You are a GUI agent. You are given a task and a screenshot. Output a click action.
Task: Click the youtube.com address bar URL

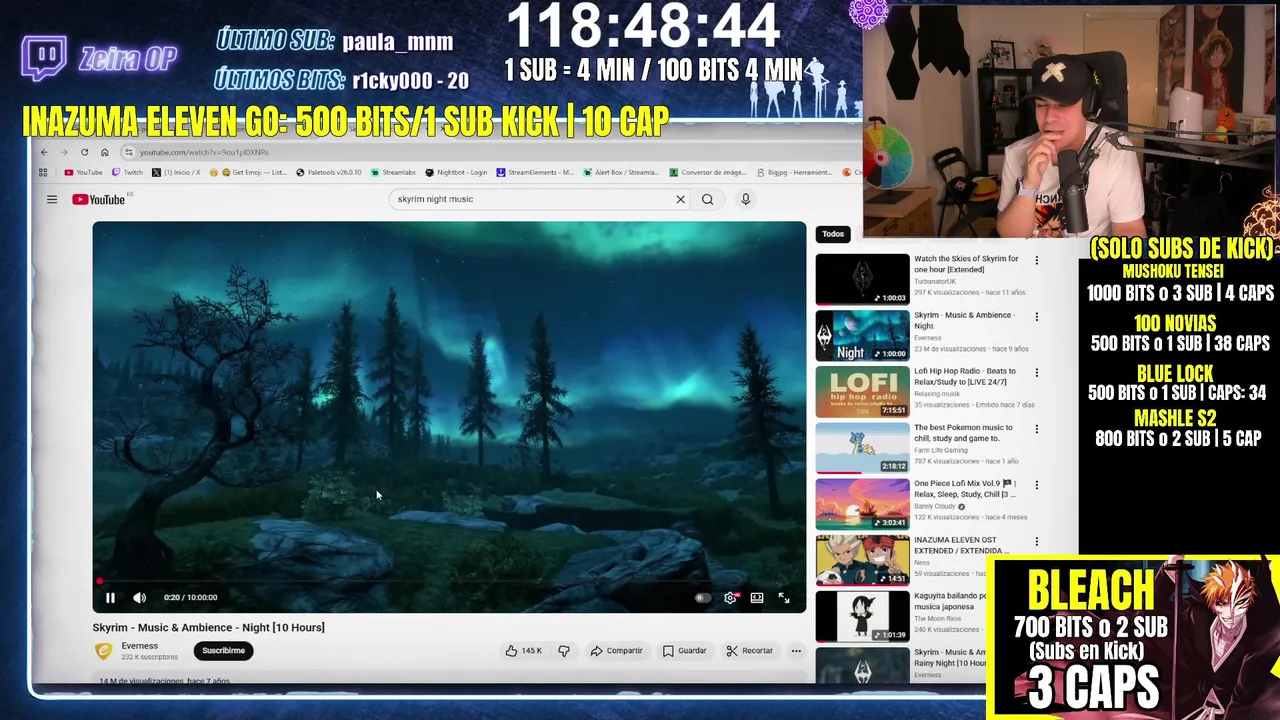point(204,152)
